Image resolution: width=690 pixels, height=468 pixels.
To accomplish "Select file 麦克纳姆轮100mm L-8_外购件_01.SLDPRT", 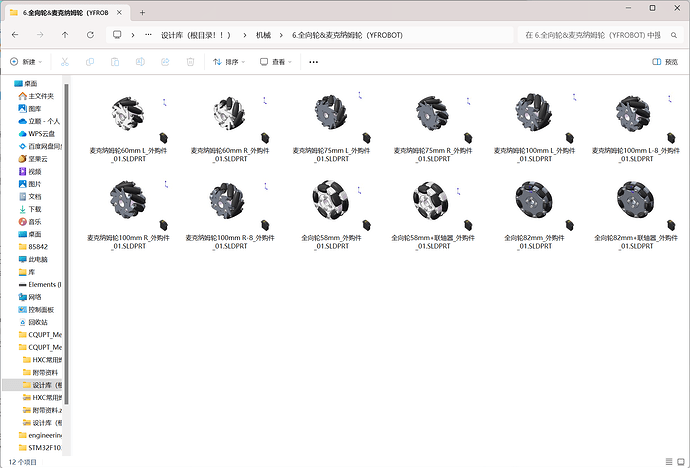I will [x=636, y=128].
